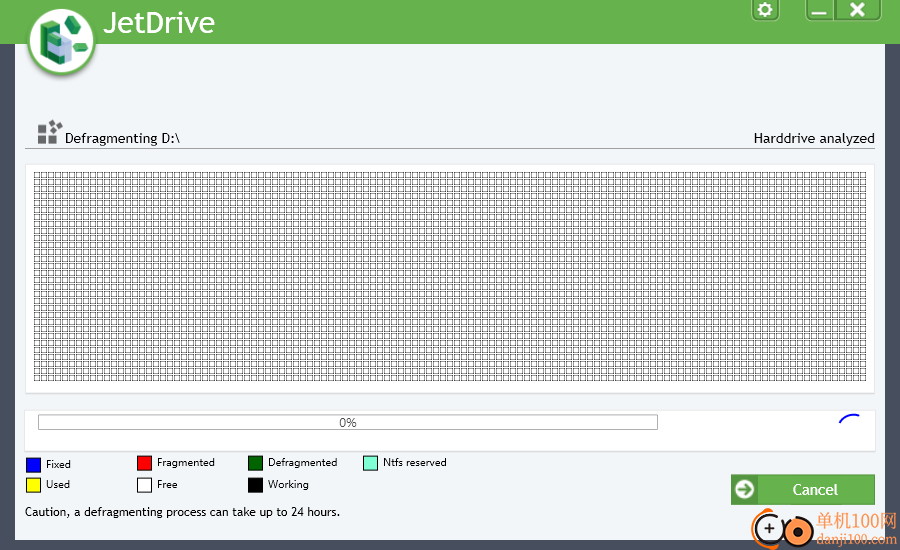Click the white Free color swatch
Viewport: 900px width, 550px height.
tap(145, 485)
